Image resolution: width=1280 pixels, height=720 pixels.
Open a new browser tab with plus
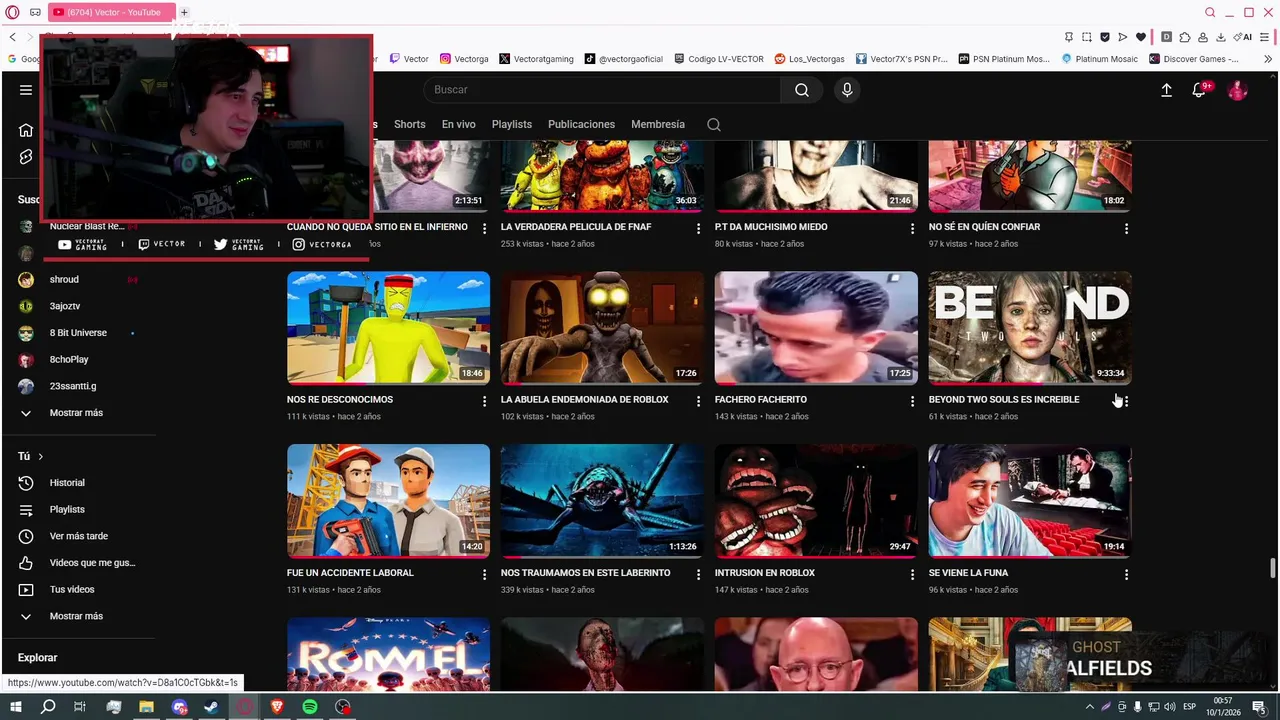pos(184,12)
